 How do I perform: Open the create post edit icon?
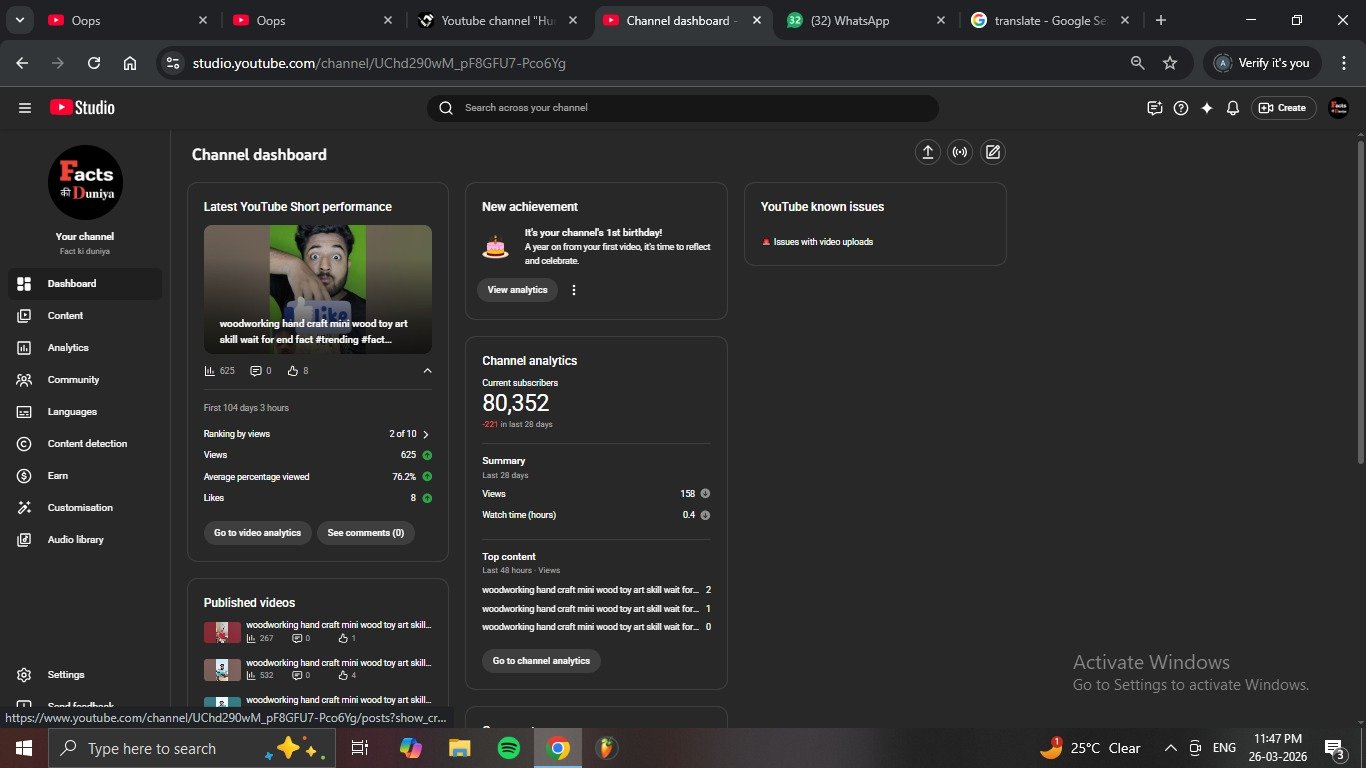point(992,152)
